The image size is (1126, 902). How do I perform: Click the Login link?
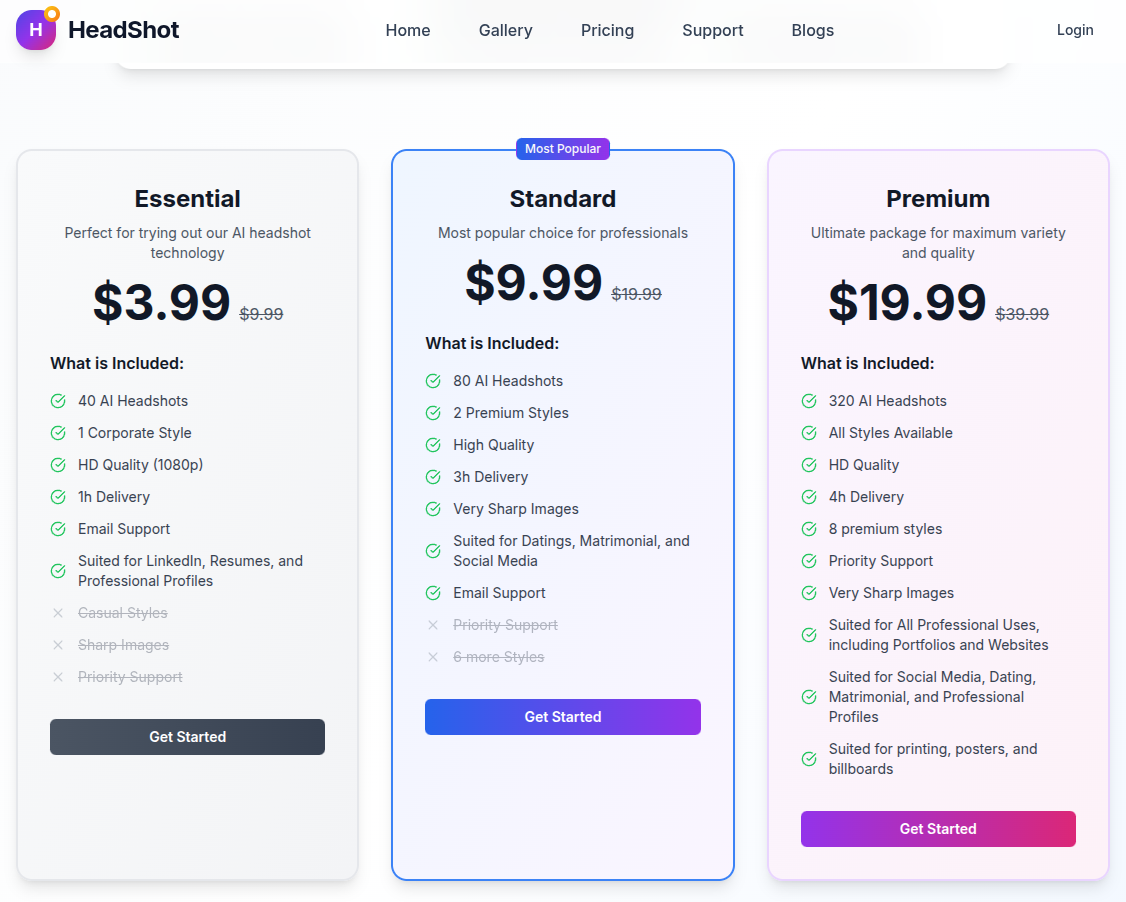(1075, 30)
